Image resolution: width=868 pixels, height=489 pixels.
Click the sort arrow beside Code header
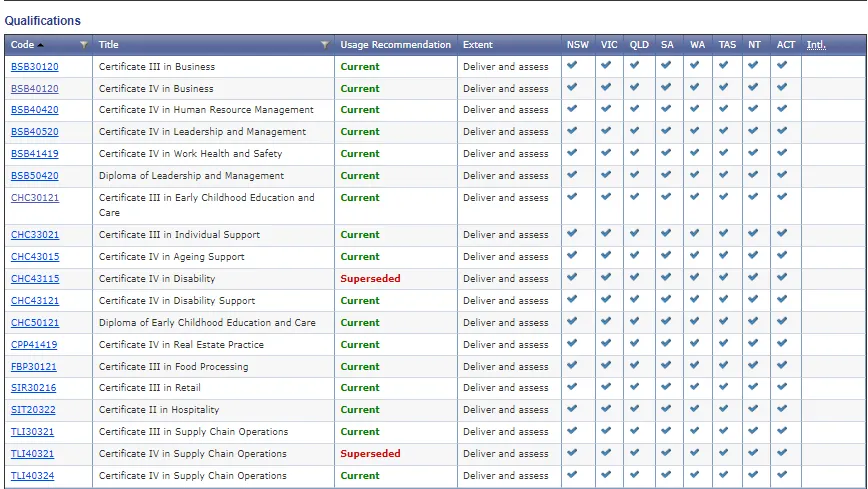pyautogui.click(x=40, y=45)
